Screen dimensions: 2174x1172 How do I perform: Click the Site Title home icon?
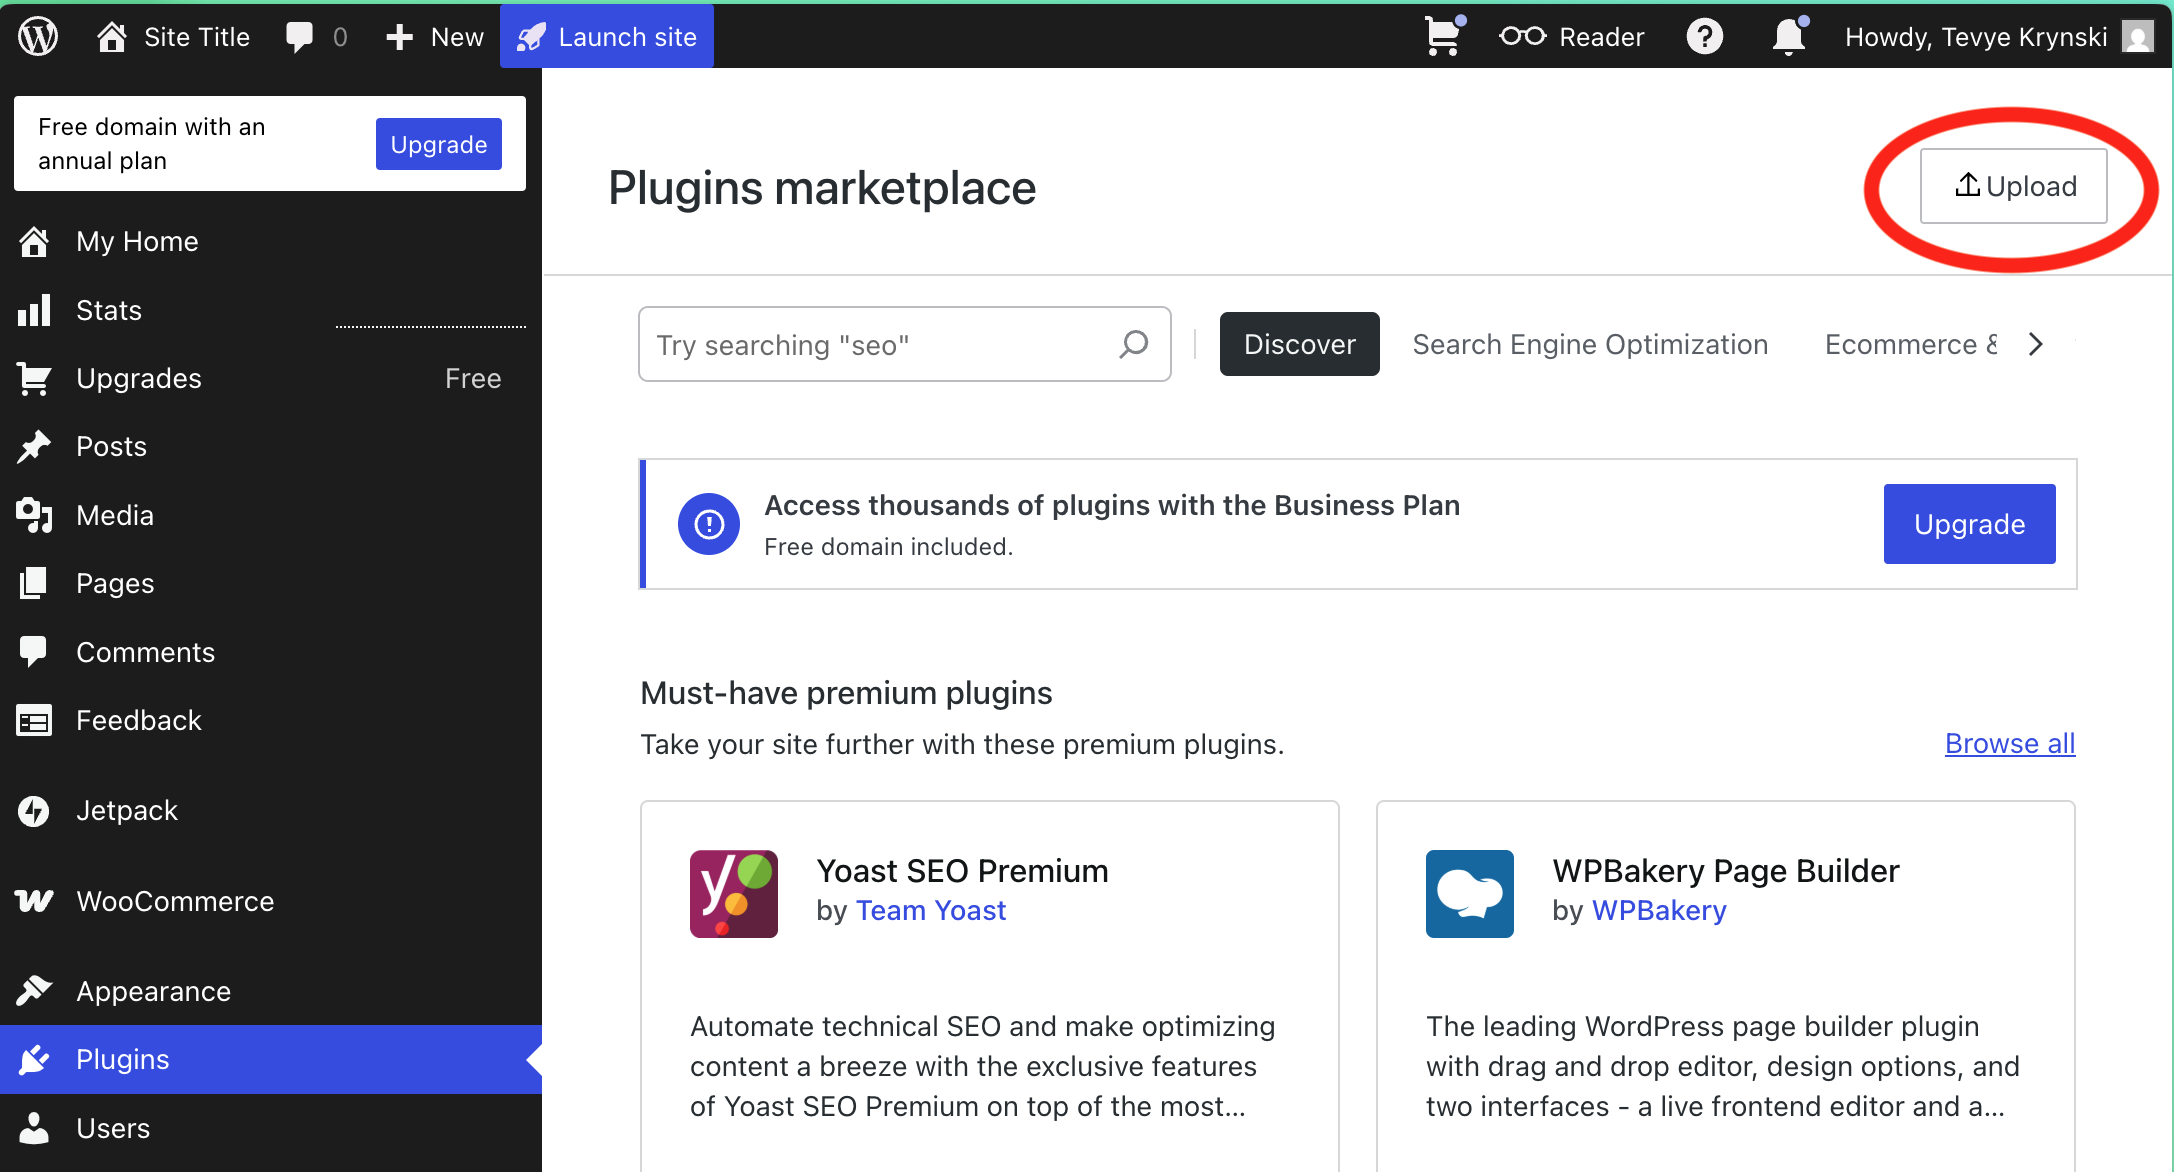pos(111,37)
